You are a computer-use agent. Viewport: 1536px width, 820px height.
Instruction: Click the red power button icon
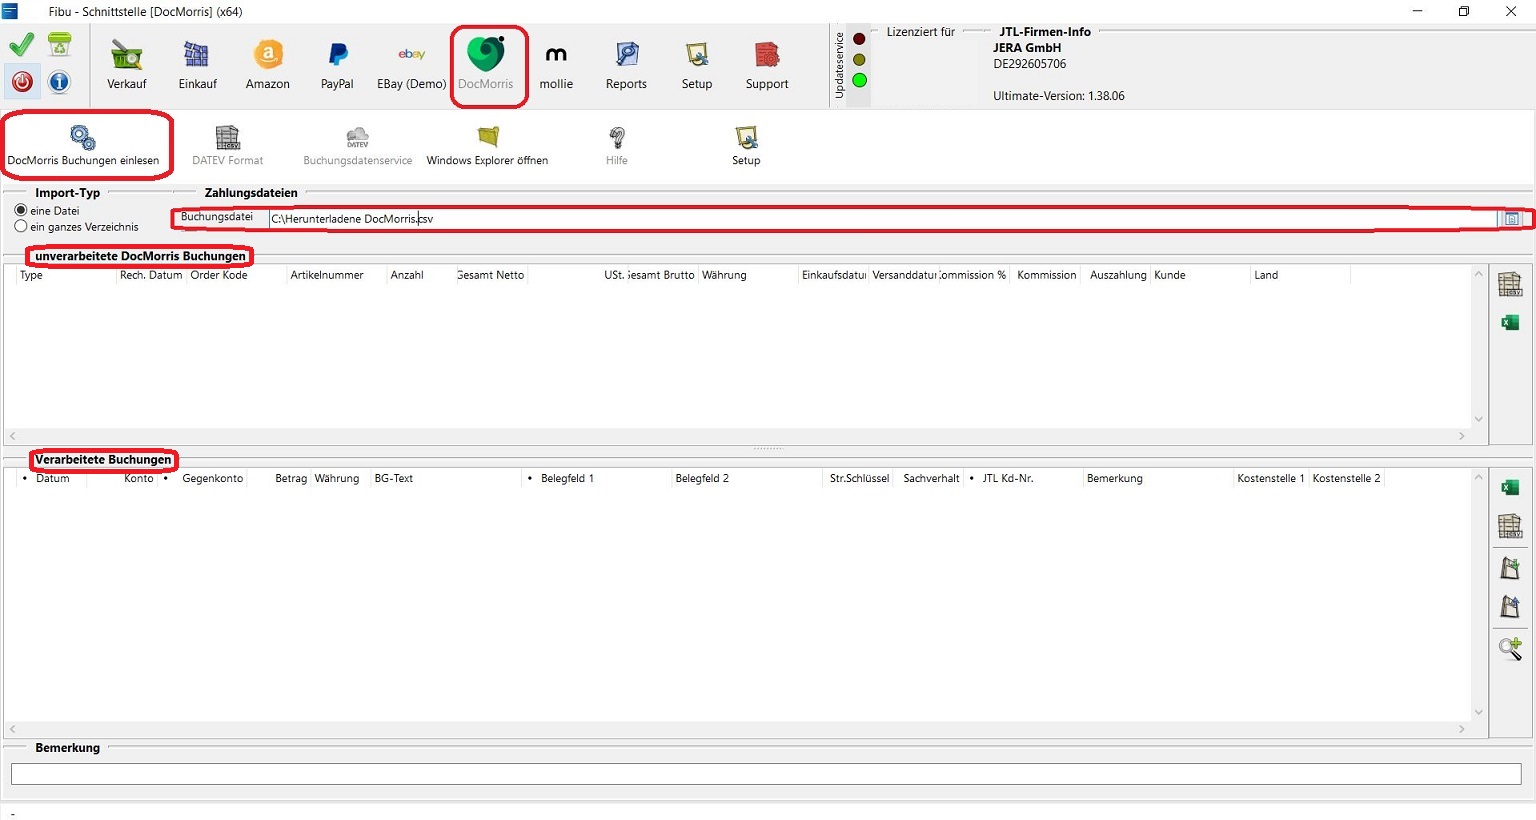22,82
